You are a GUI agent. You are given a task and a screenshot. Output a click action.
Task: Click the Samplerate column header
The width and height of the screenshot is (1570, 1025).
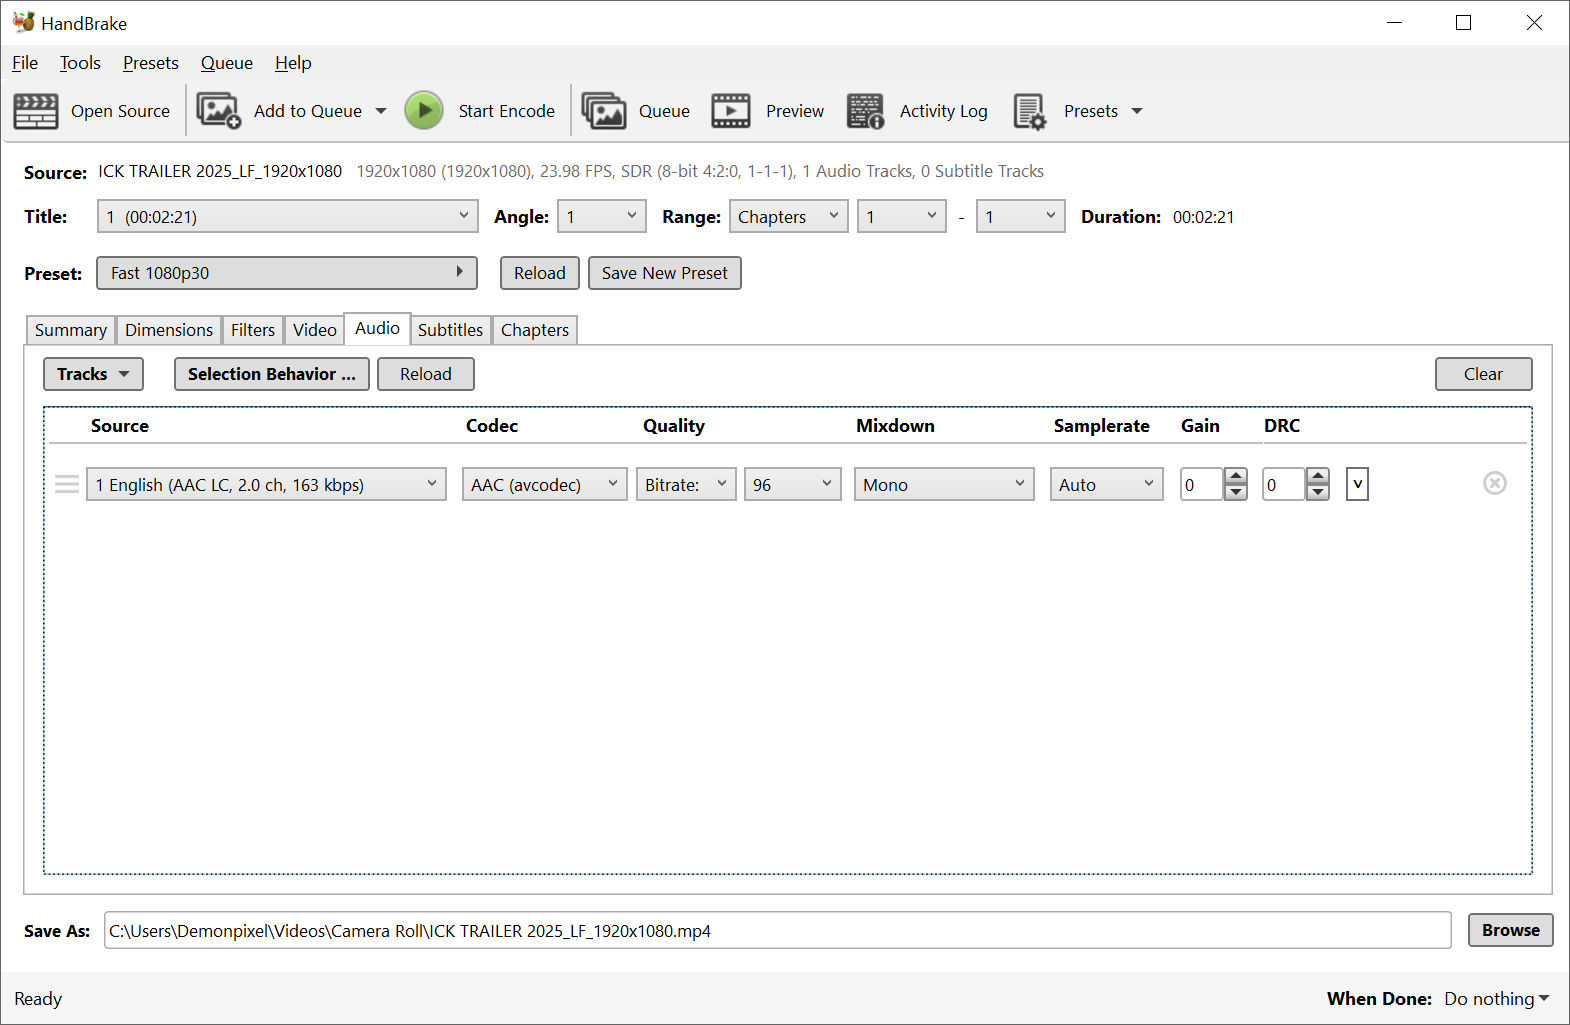[x=1102, y=426]
